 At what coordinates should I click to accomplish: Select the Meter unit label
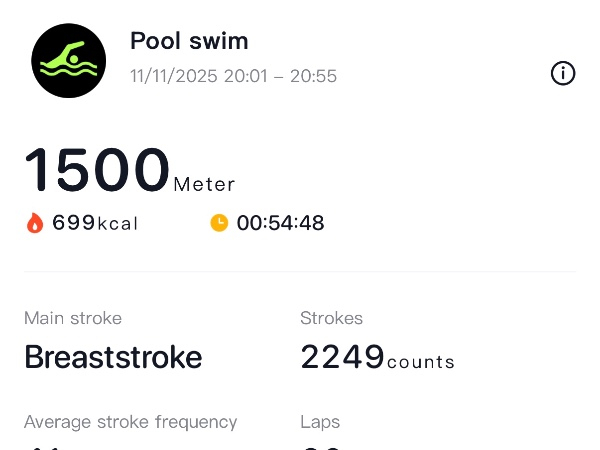[204, 184]
